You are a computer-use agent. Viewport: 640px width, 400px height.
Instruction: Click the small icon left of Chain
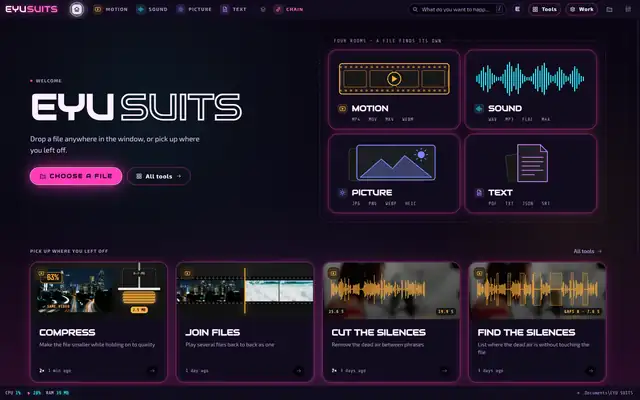click(x=263, y=9)
